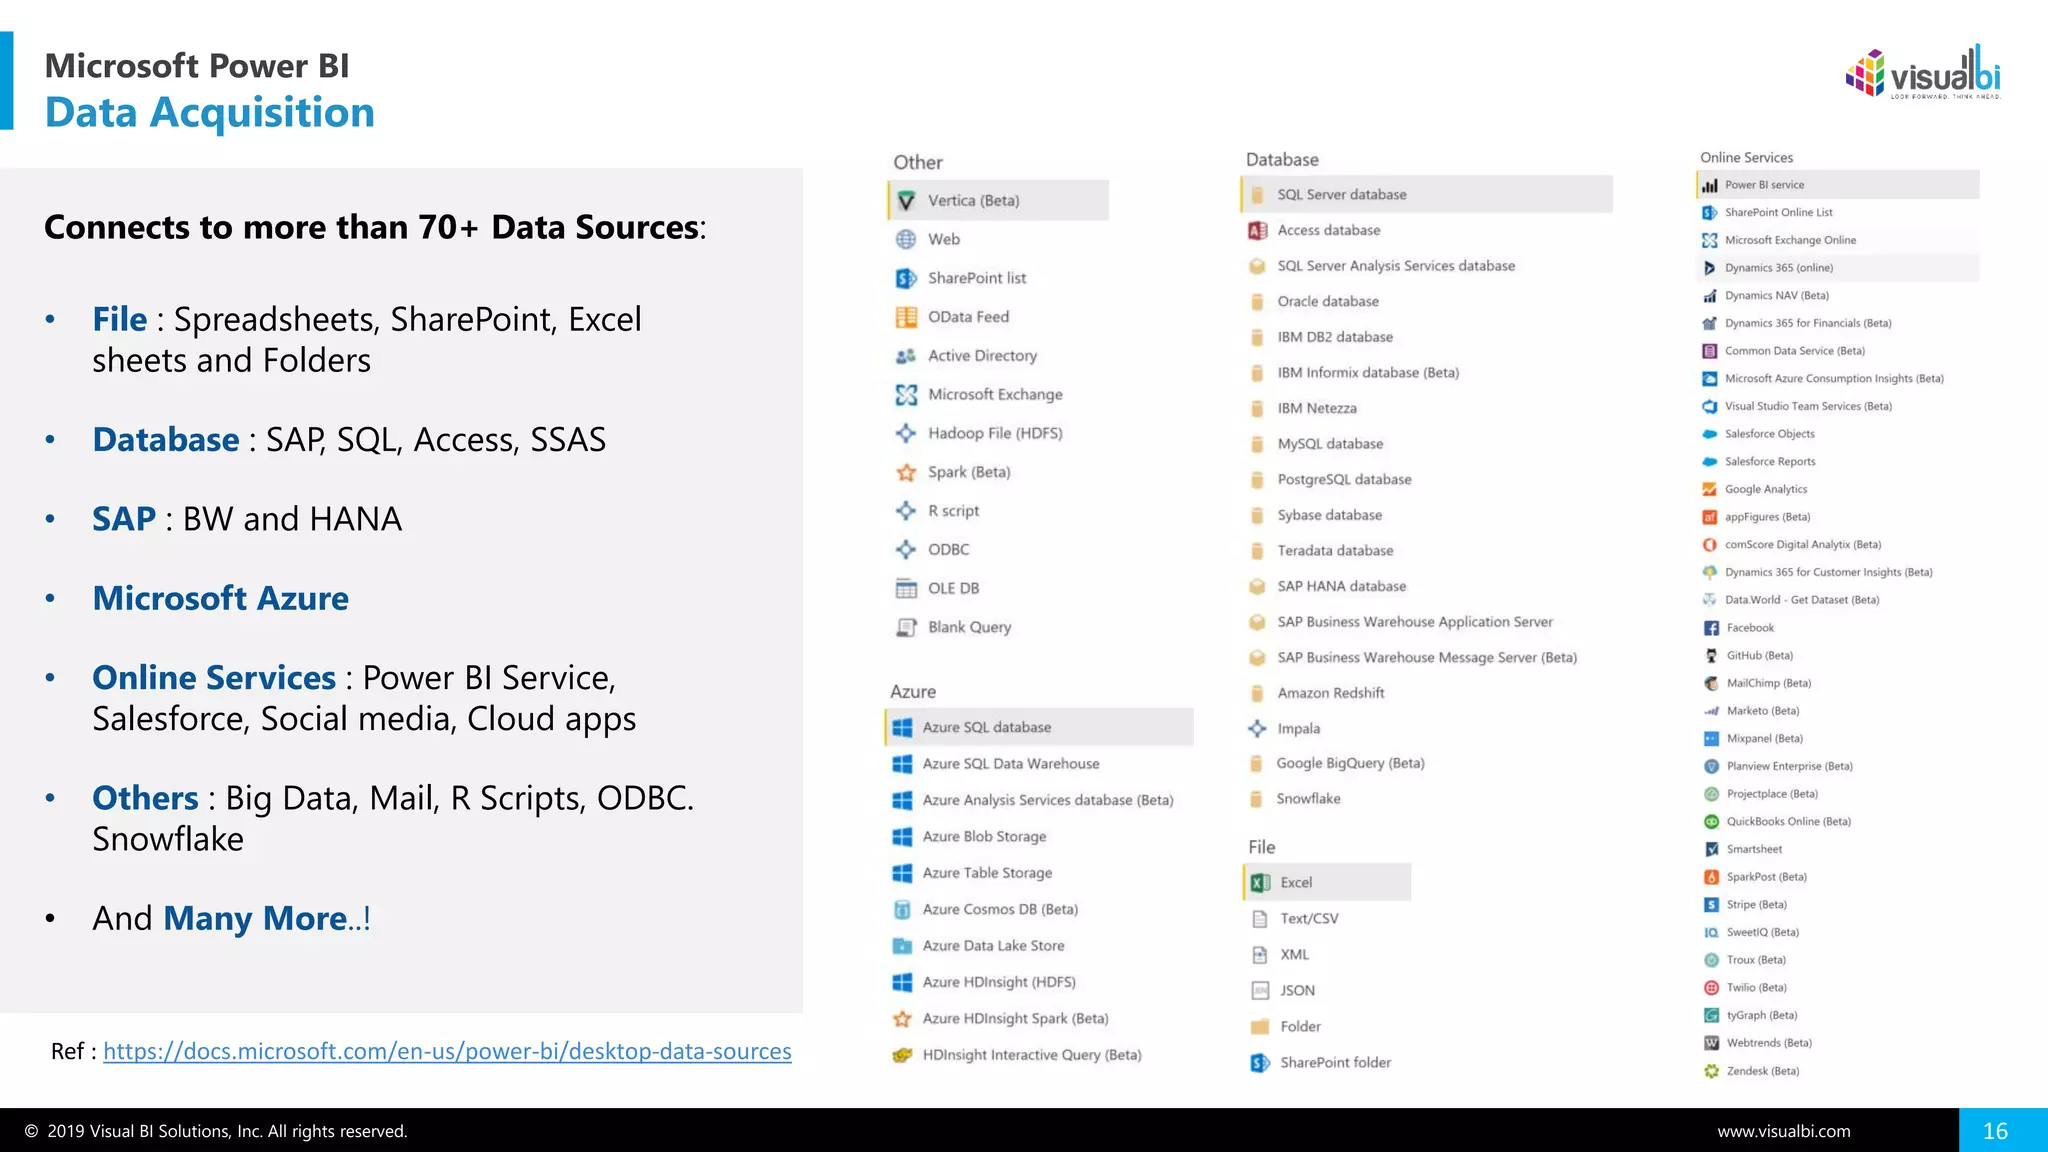Click the Active Directory icon
This screenshot has width=2048, height=1152.
tap(906, 356)
